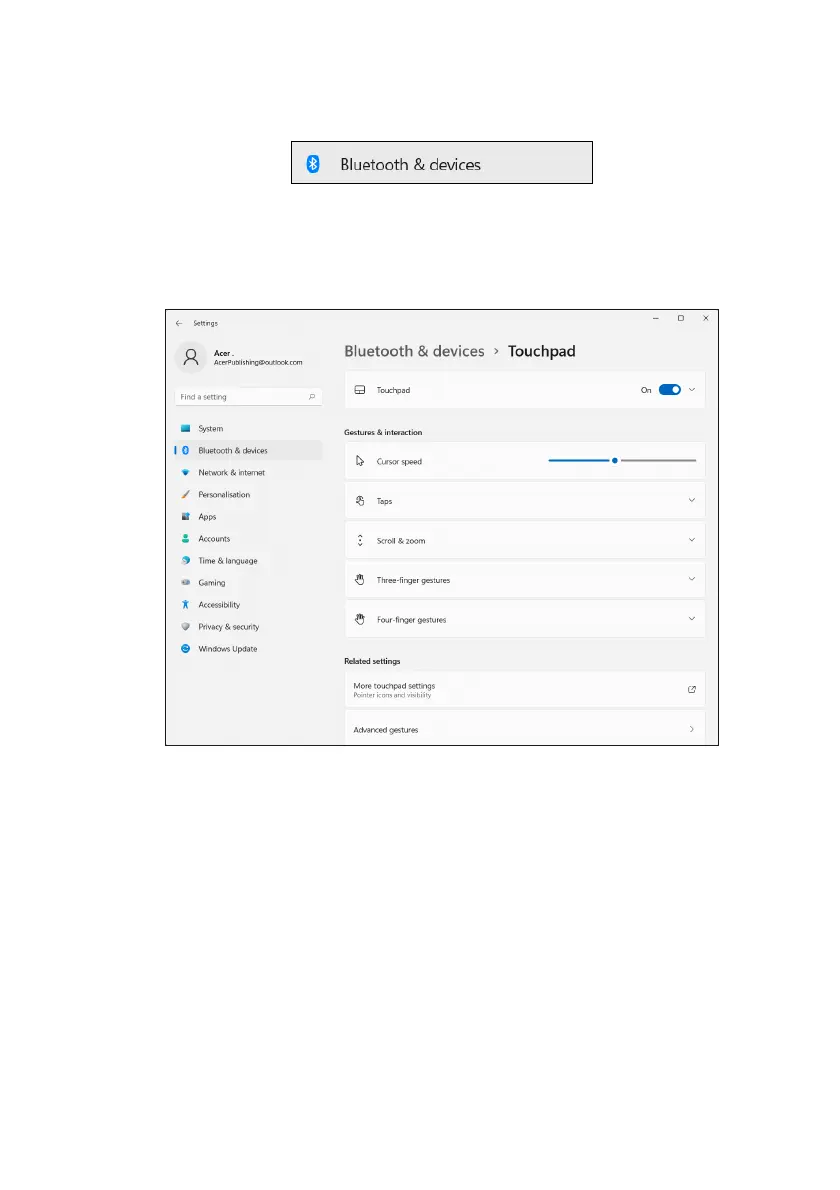Image resolution: width=840 pixels, height=1190 pixels.
Task: Select the Personalisation paintbrush icon
Action: point(185,495)
